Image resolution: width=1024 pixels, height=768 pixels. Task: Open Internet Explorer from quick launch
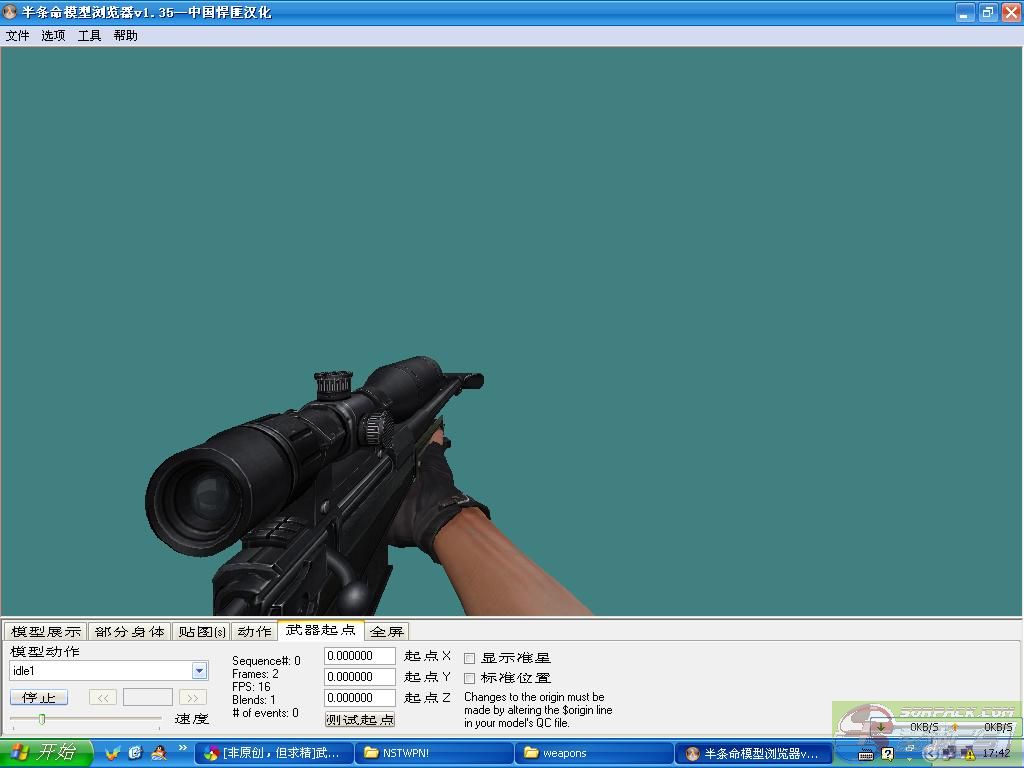(x=135, y=753)
